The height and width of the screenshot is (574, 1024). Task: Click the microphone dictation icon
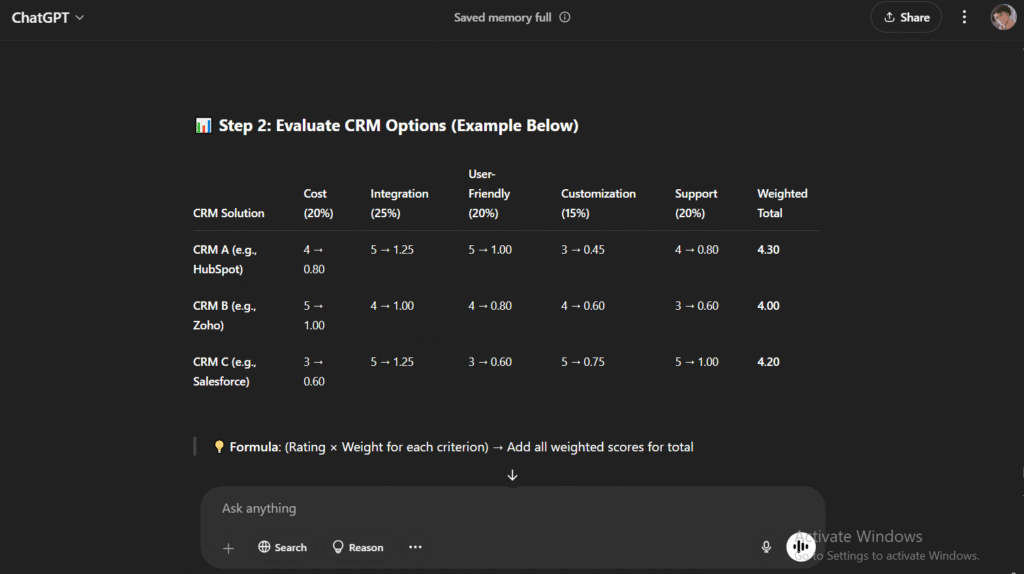pos(766,547)
